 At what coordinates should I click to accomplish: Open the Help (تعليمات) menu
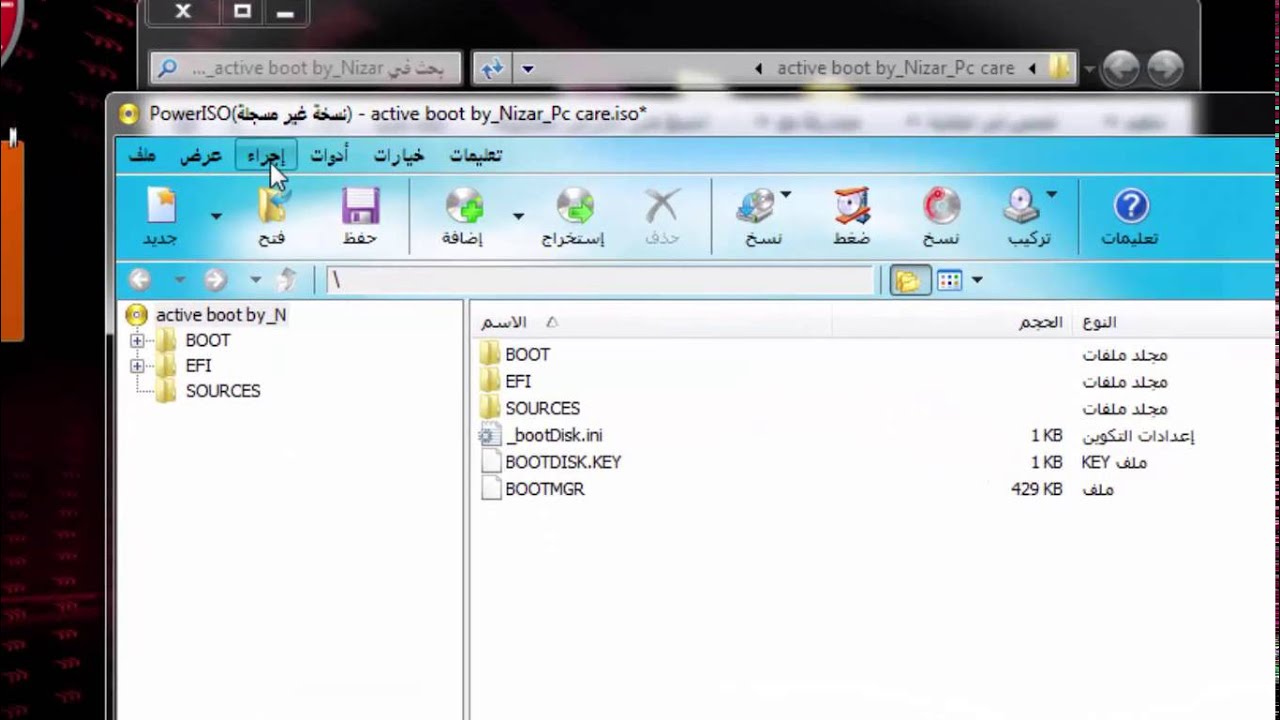coord(475,155)
